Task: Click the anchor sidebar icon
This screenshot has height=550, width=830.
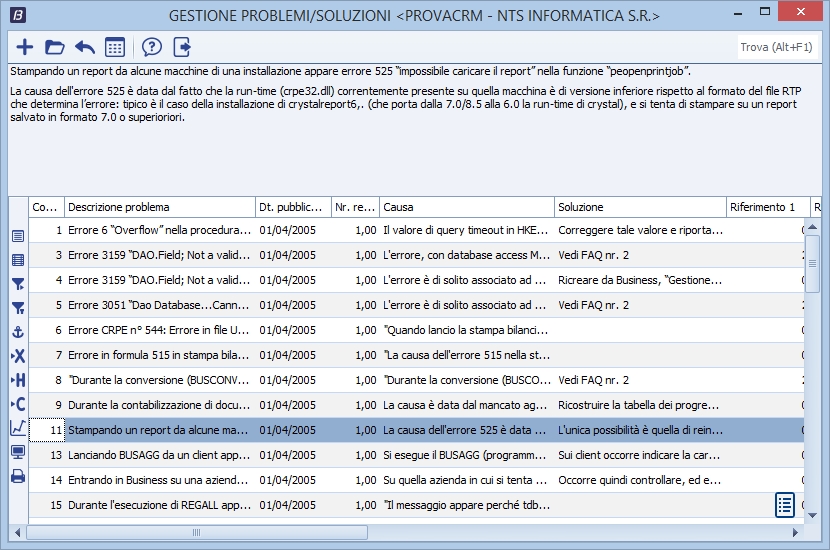Action: click(18, 332)
